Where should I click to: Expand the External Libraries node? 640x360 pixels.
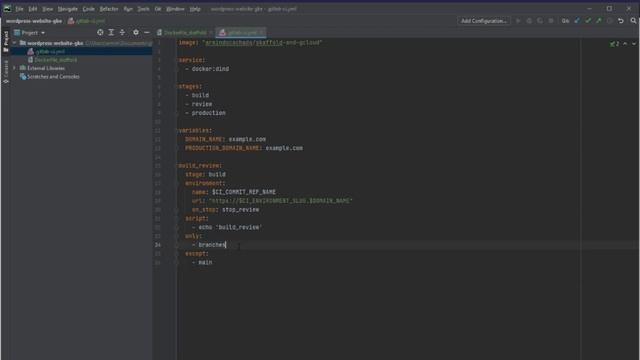pyautogui.click(x=15, y=68)
